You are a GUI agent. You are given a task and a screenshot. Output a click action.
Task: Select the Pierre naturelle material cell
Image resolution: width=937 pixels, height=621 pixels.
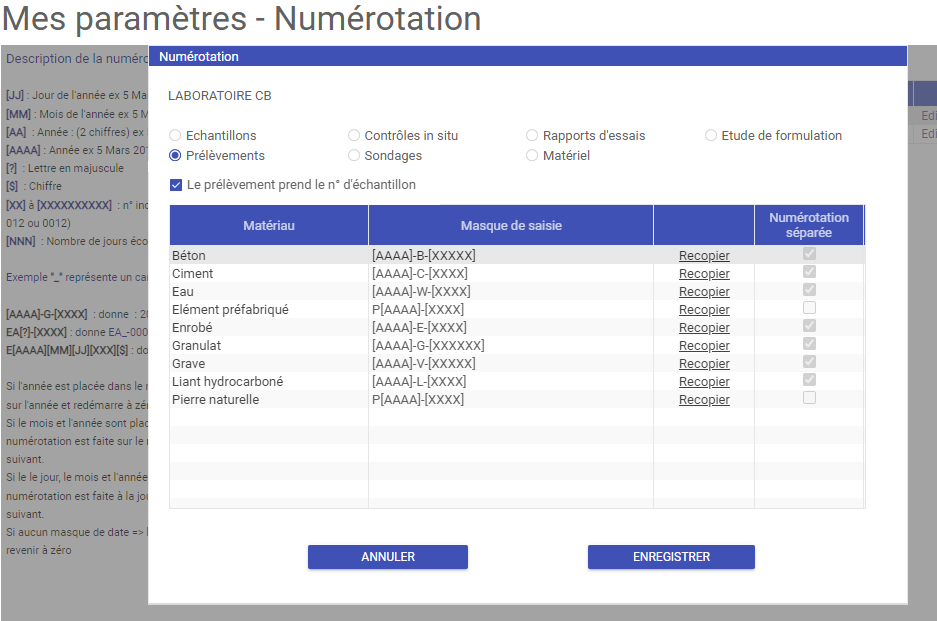coord(269,399)
